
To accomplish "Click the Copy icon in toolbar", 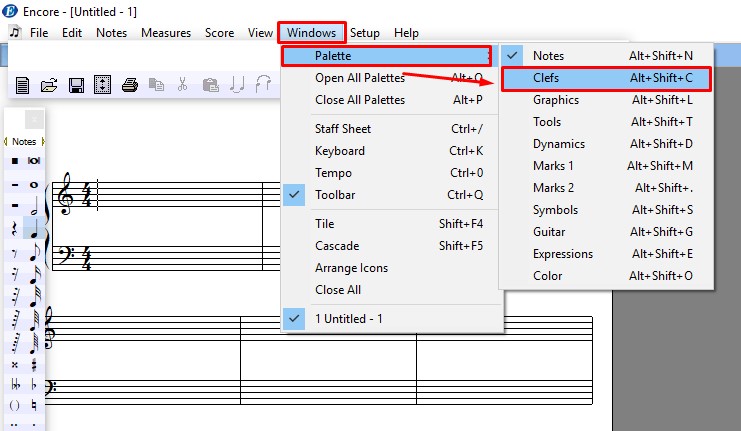I will point(156,85).
